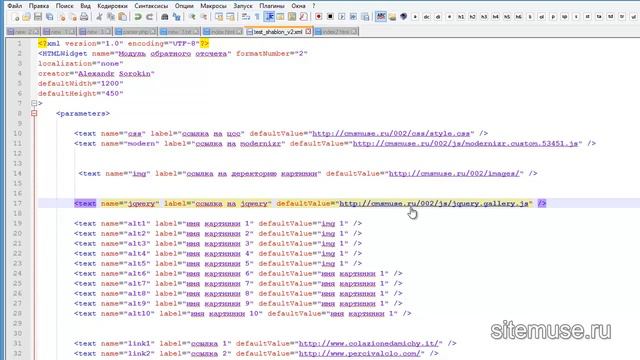Undo with the green arrow icon
640x360 pixels.
pyautogui.click(x=138, y=17)
